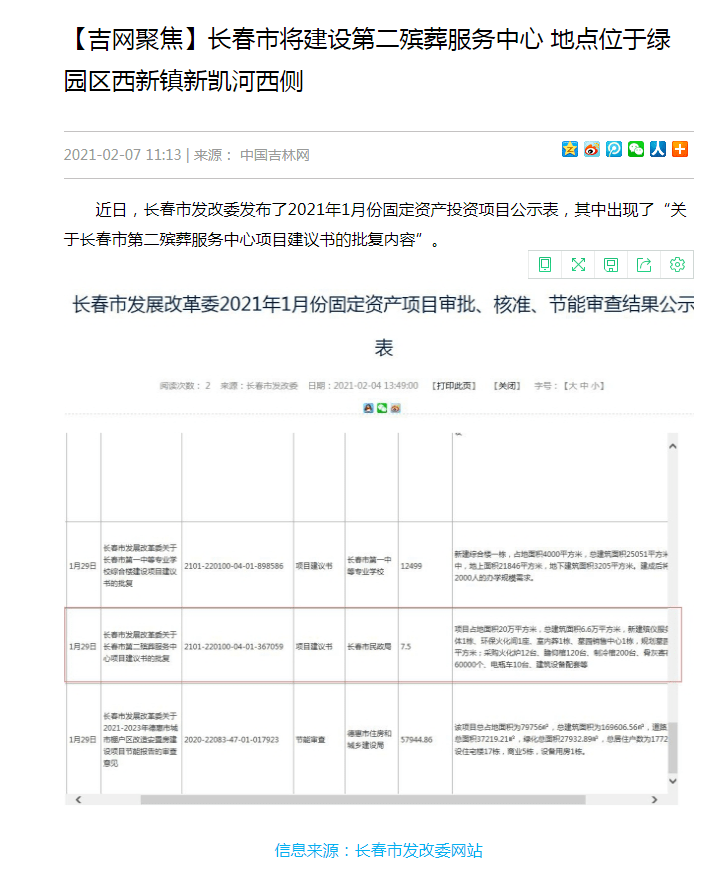Click project code 2101-220100-04-01-367059

coord(234,647)
